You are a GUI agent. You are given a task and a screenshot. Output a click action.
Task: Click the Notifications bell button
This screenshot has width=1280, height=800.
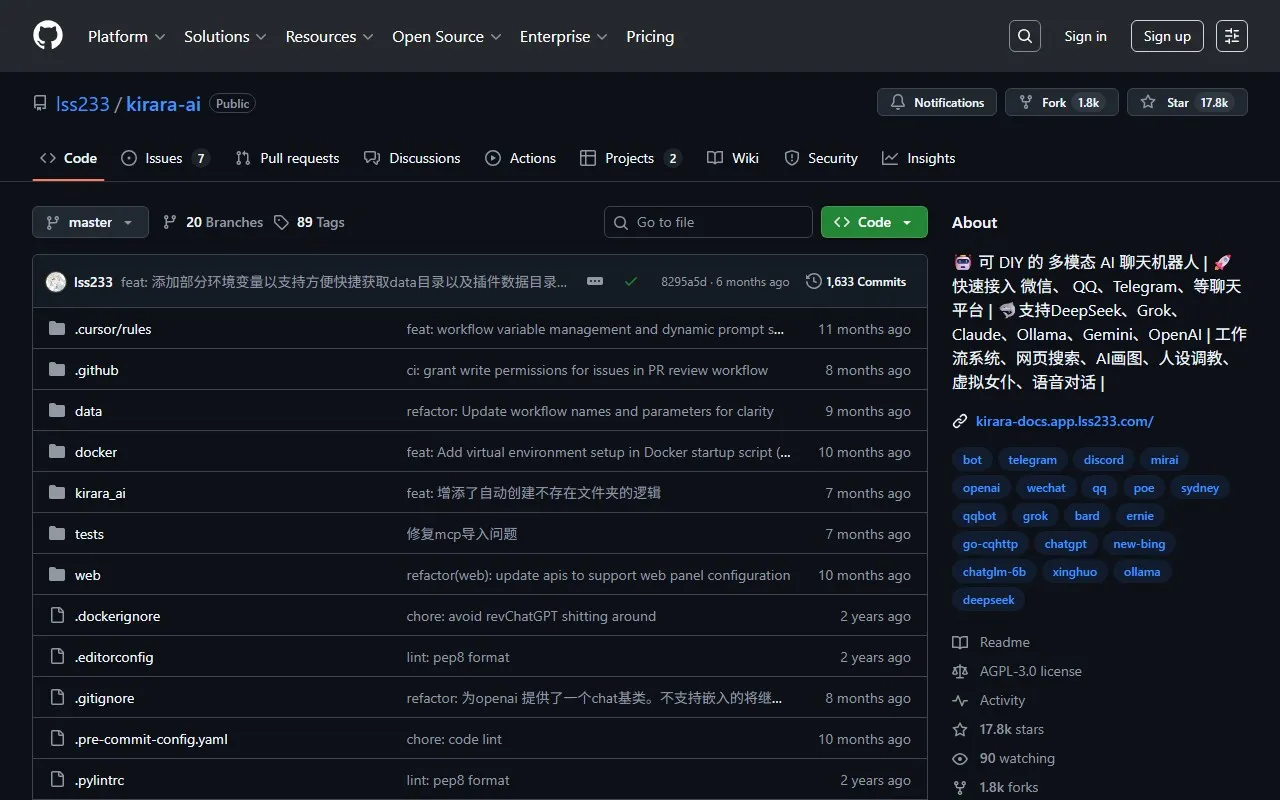coord(937,102)
